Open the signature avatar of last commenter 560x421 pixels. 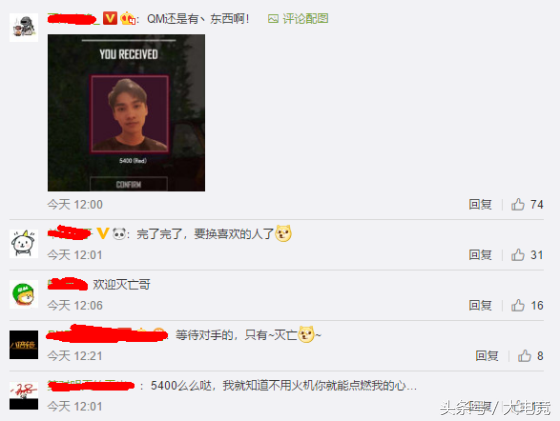tap(24, 395)
